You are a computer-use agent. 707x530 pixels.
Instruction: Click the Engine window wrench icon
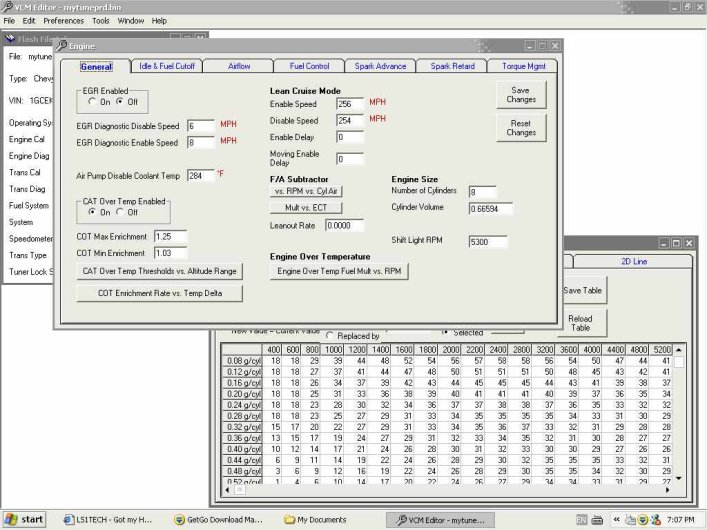[x=62, y=46]
